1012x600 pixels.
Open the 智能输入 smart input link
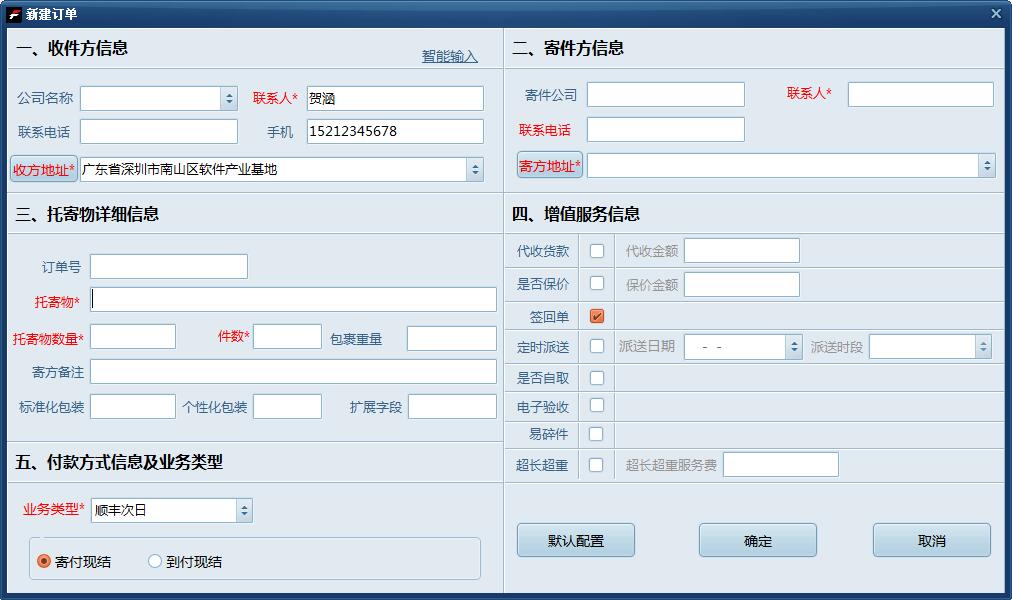[x=447, y=57]
